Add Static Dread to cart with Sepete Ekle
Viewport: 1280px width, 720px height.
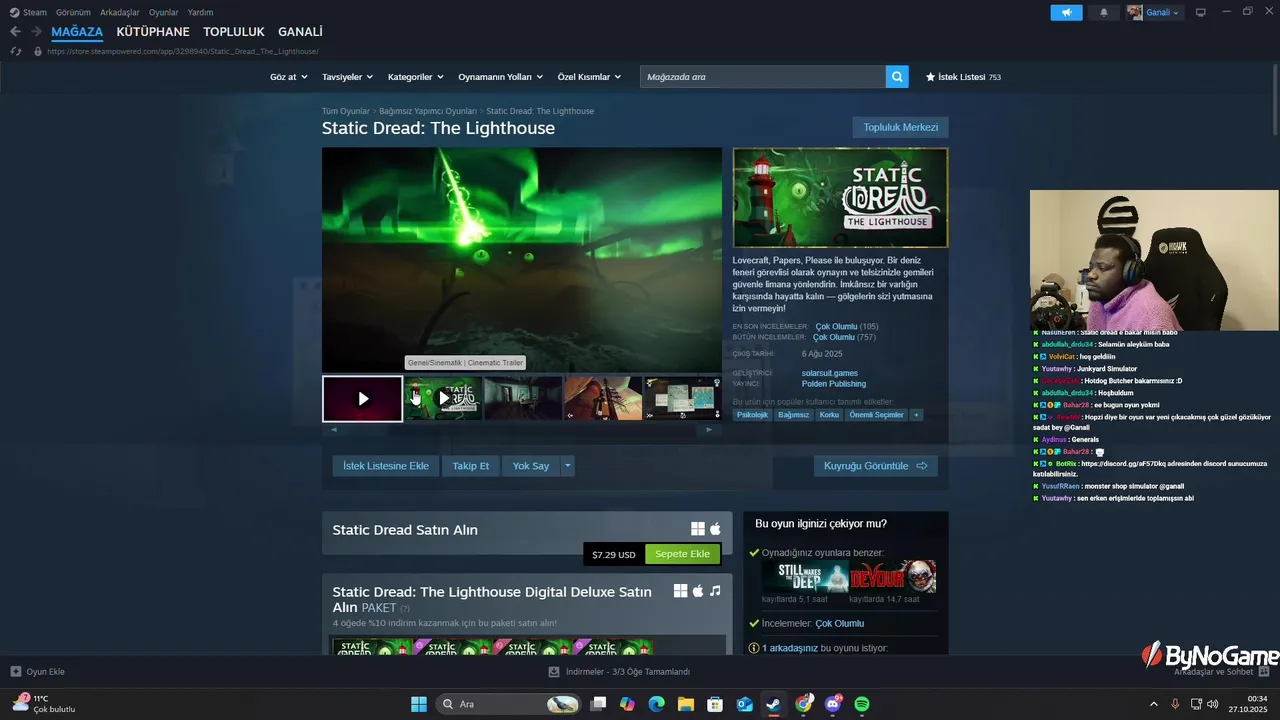point(682,554)
